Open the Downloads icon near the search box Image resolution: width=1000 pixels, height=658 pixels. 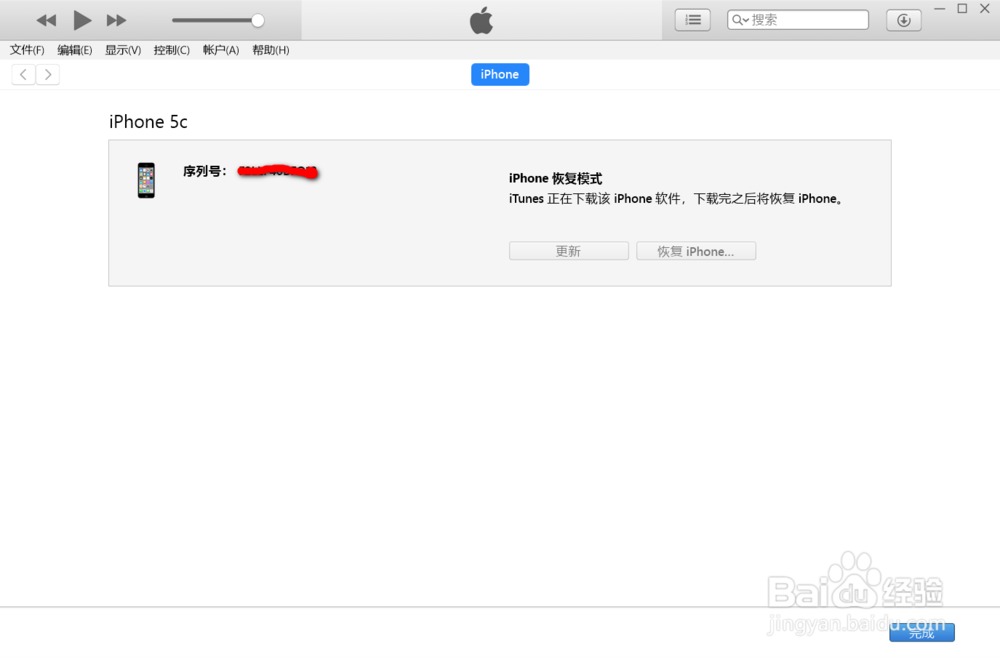(903, 19)
